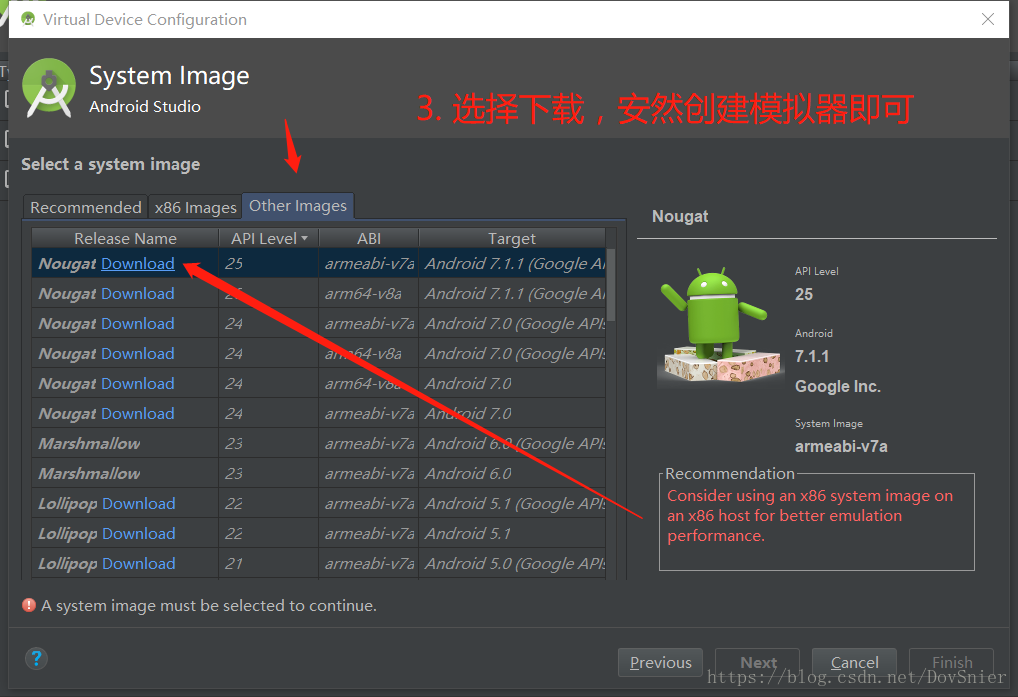This screenshot has height=697, width=1018.
Task: Download Lollipop API 21 Android 5.0 image
Action: coord(139,563)
